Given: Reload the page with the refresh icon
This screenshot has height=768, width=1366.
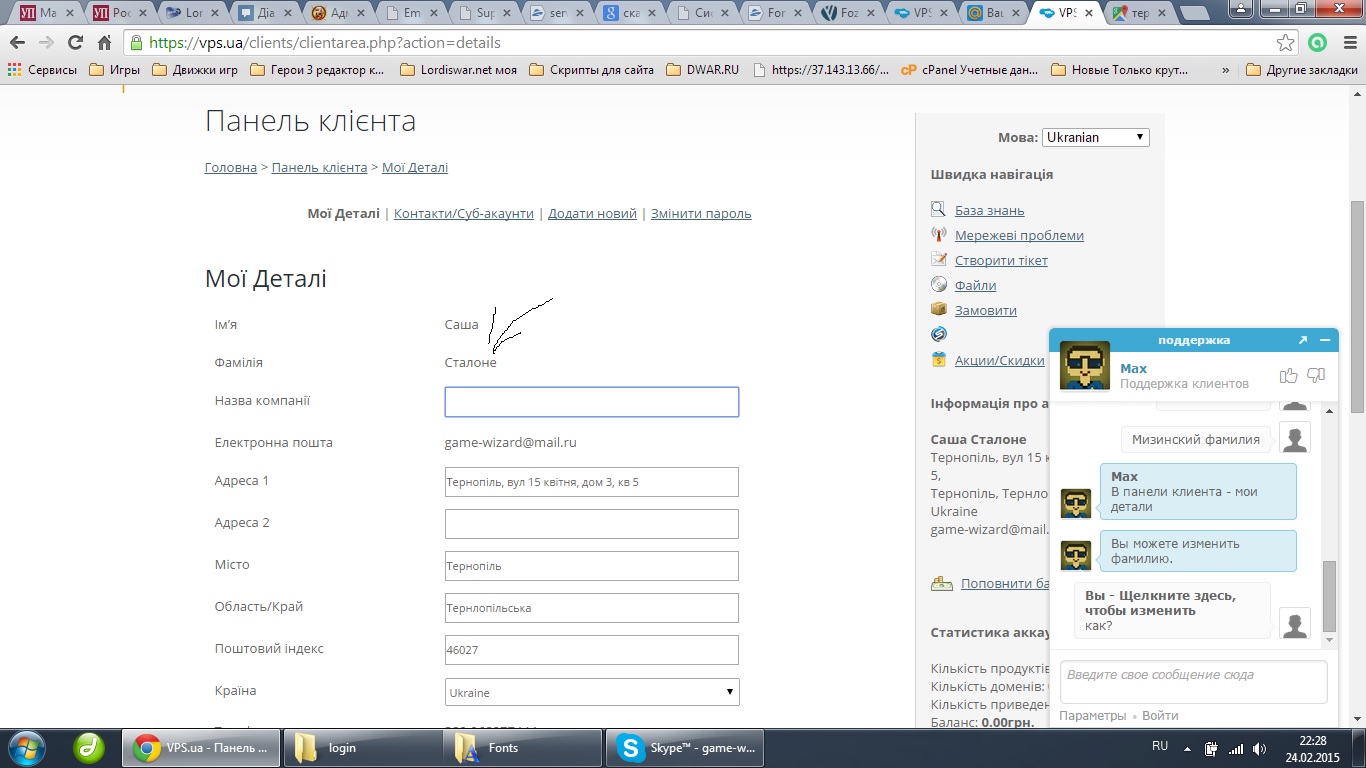Looking at the screenshot, I should 75,43.
